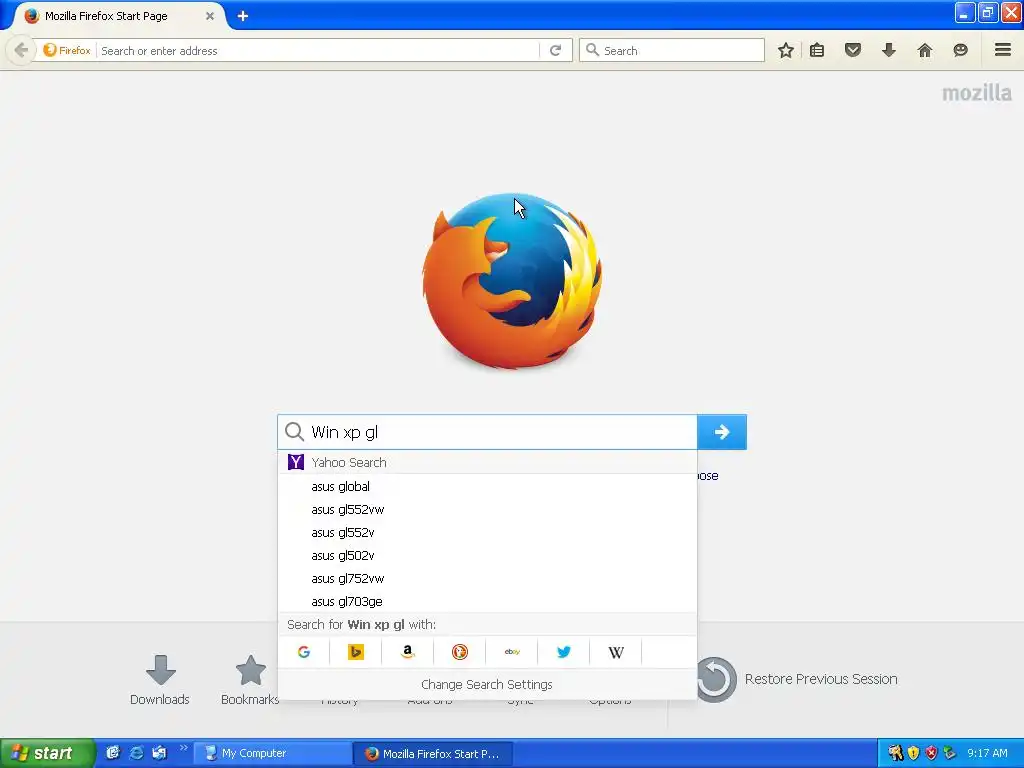Launch Internet Explorer from Quick Launch
Image resolution: width=1024 pixels, height=768 pixels.
point(136,753)
